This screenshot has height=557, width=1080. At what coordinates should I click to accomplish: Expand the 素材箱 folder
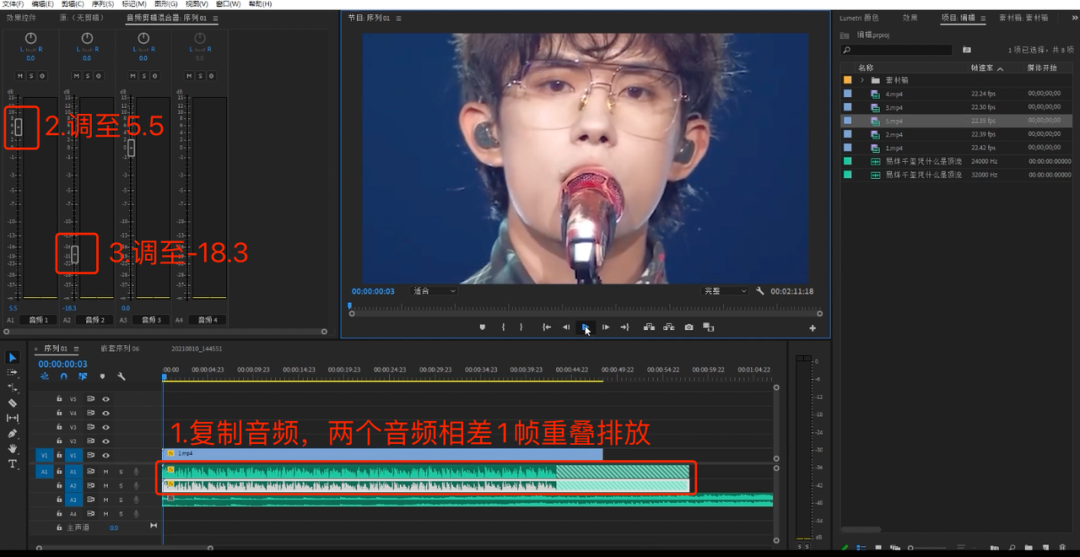(862, 80)
